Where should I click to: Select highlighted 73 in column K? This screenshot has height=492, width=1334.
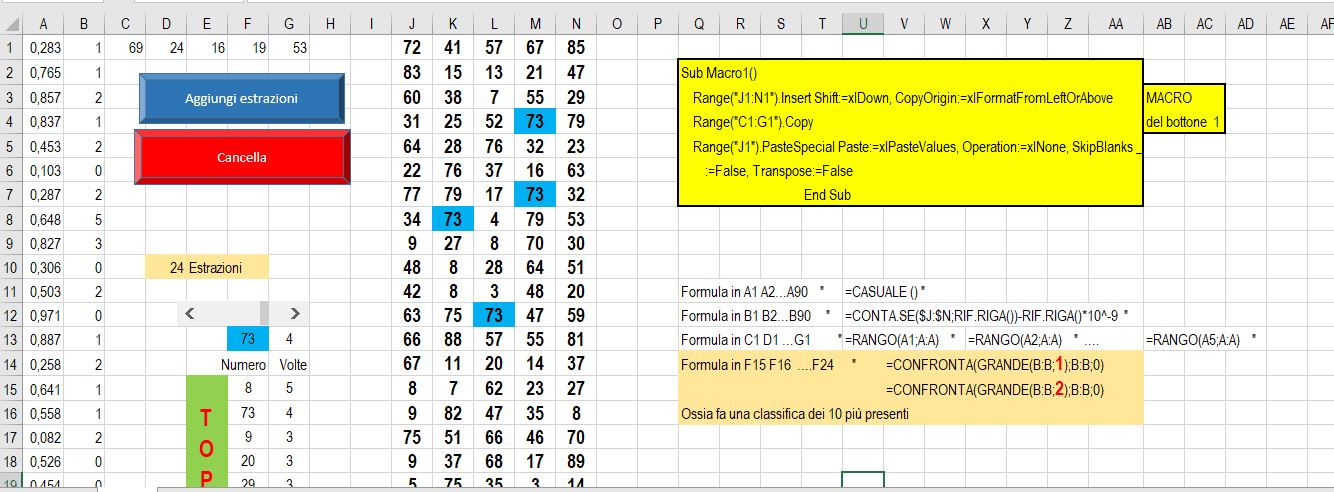point(453,218)
